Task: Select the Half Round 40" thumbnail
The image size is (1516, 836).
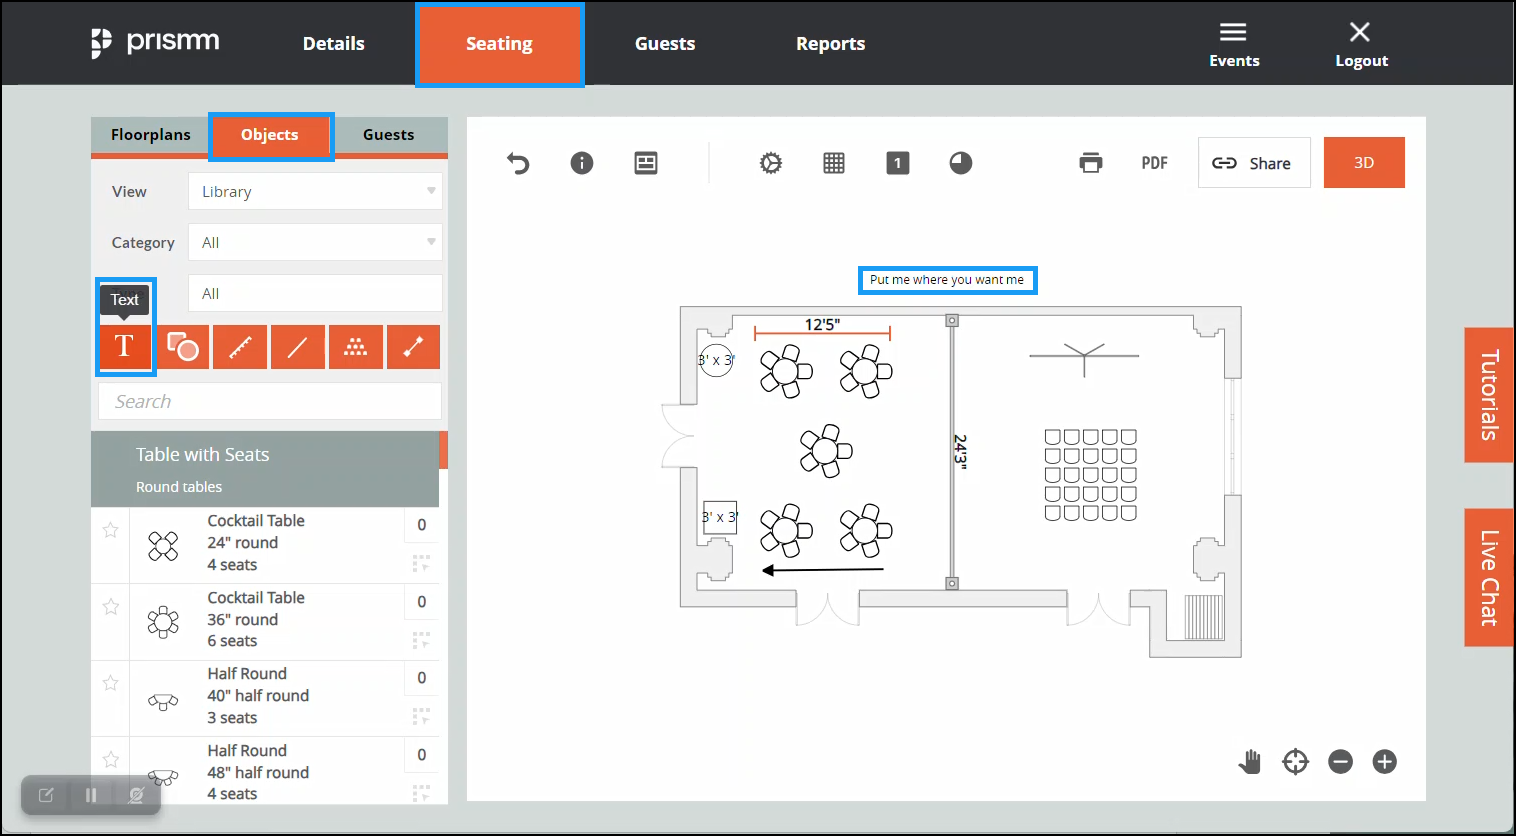Action: point(163,701)
